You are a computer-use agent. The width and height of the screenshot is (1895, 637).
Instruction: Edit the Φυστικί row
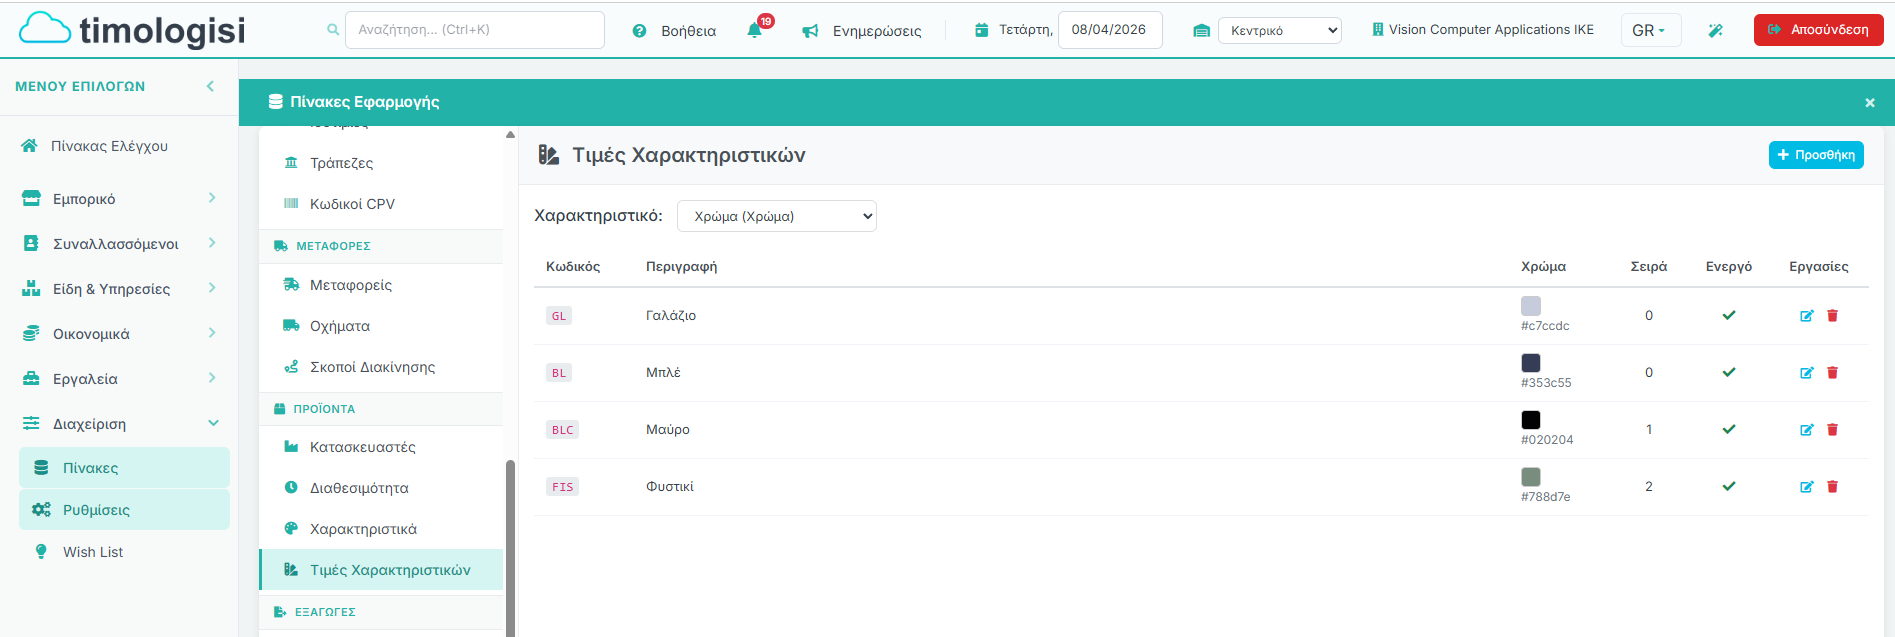pos(1806,487)
